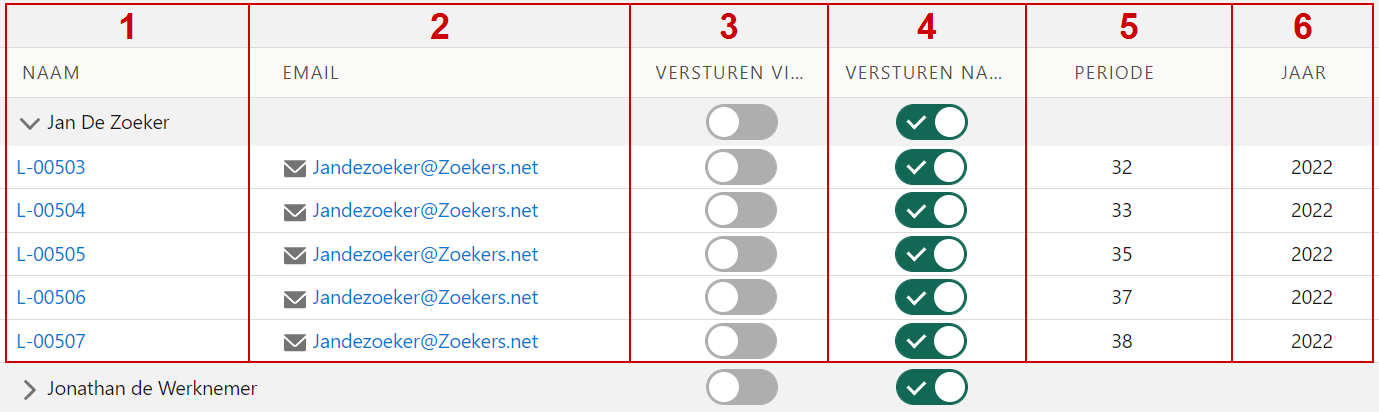Enable grey toggle for Jonathan de Werknemer
Viewport: 1379px width, 412px height.
pos(741,387)
